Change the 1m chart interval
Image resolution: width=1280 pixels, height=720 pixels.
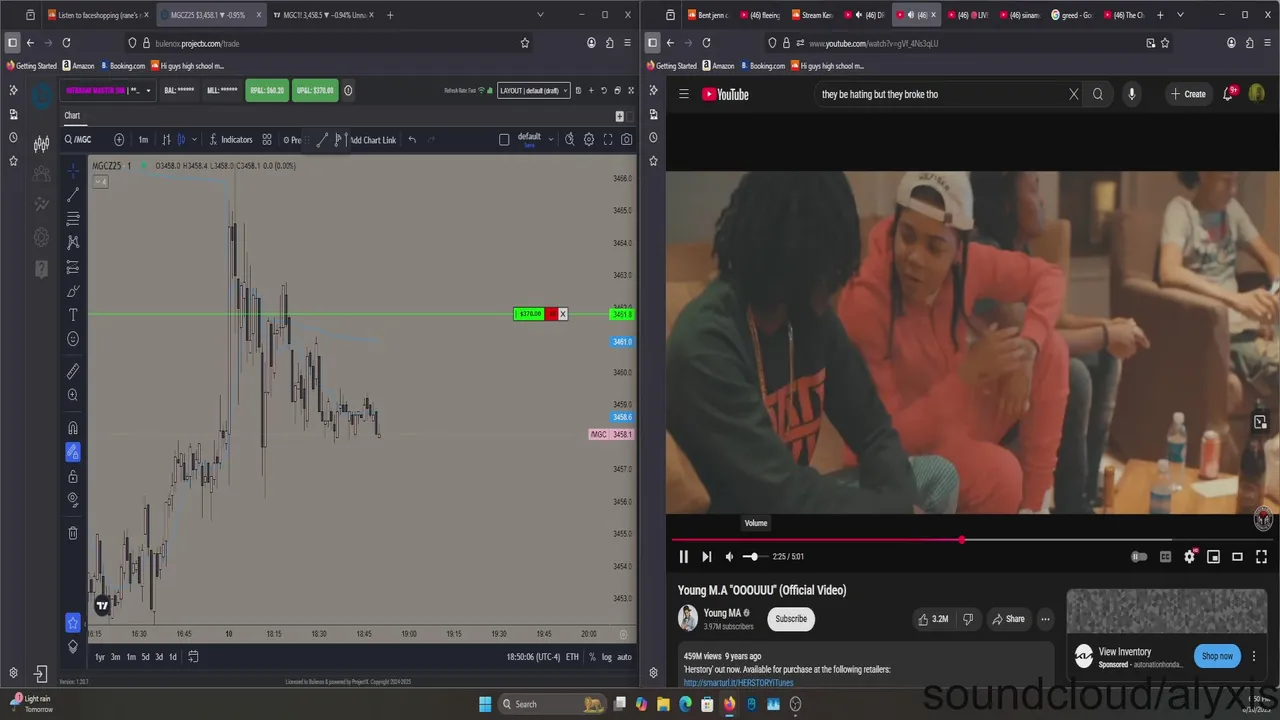(143, 139)
